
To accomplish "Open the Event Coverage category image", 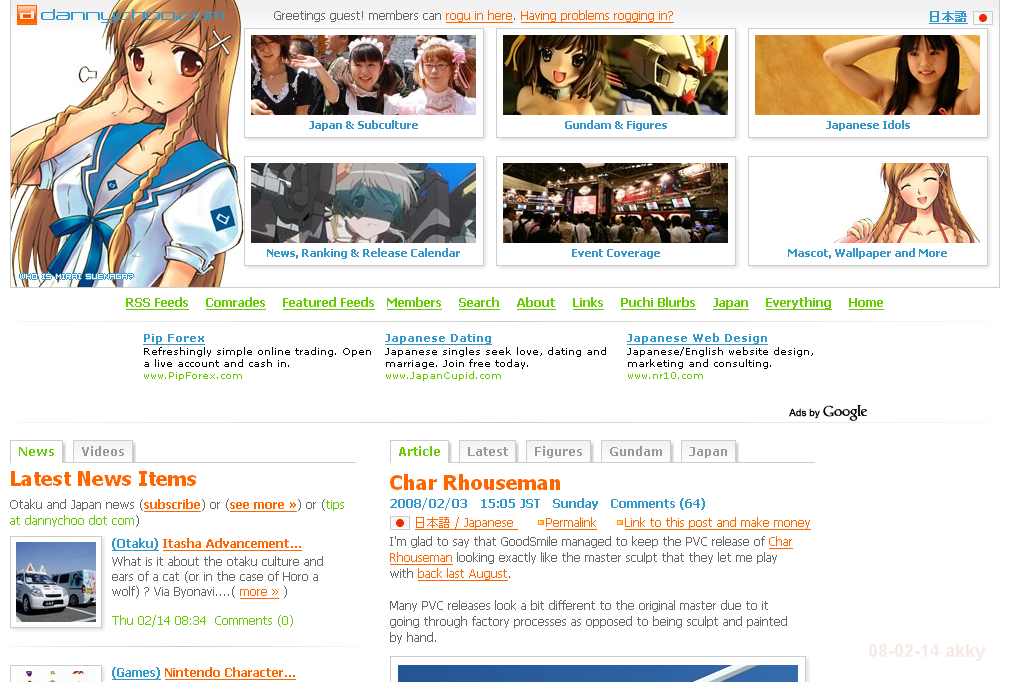I will pyautogui.click(x=615, y=203).
